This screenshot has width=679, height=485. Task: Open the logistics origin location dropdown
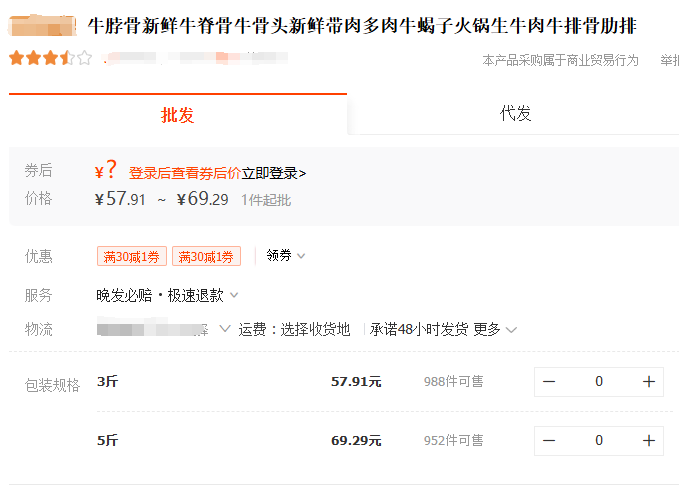[x=224, y=329]
